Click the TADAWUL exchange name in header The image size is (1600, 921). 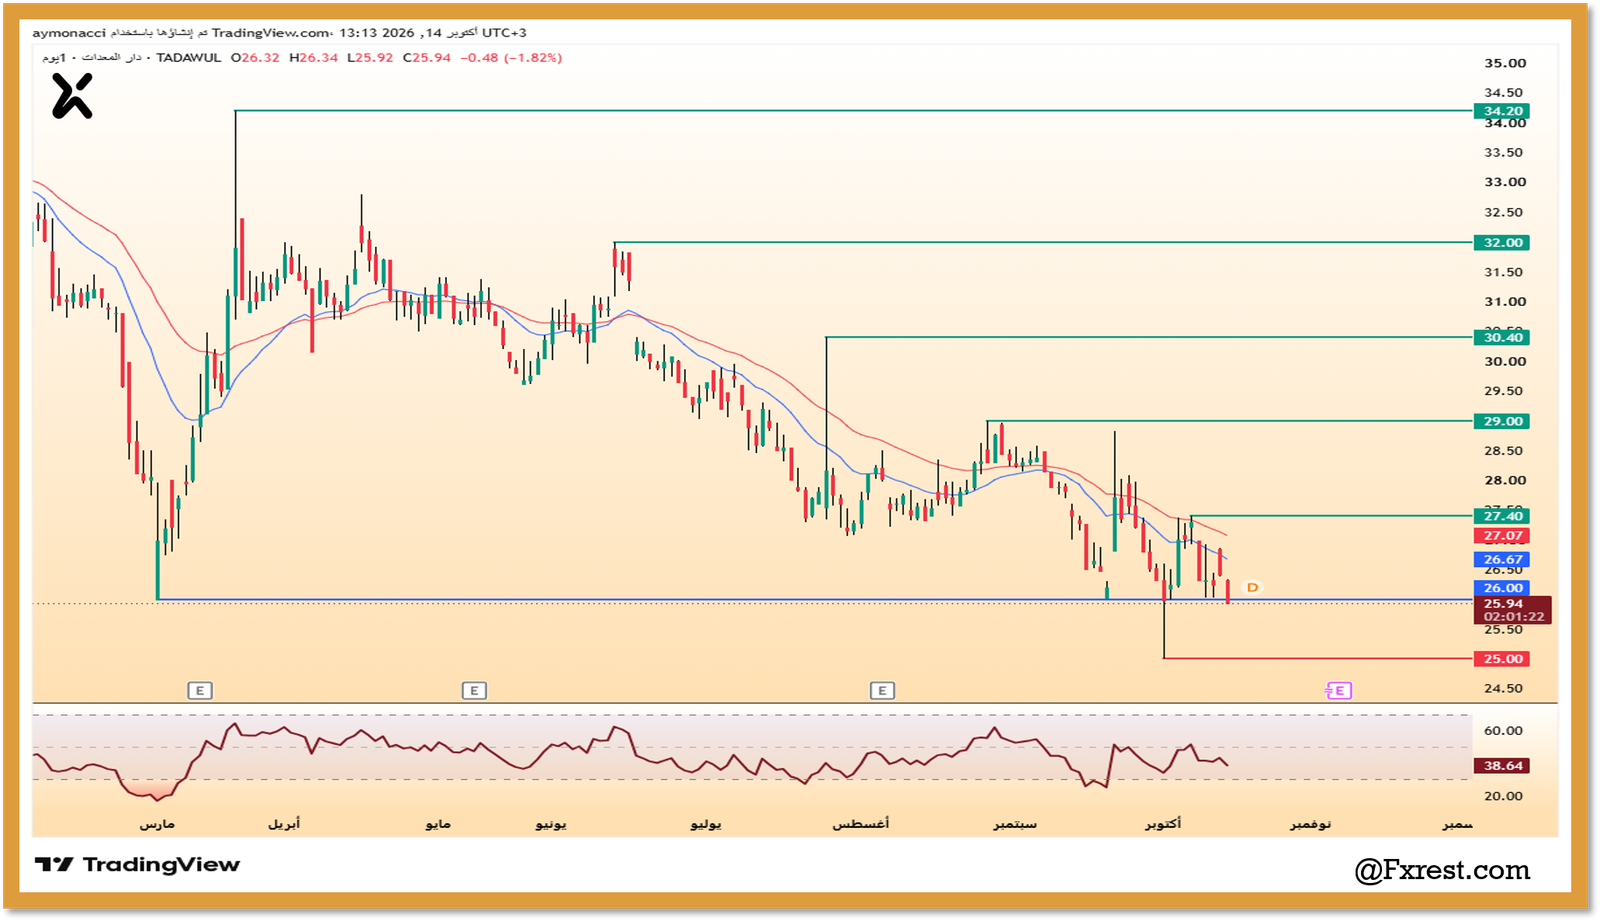[x=189, y=58]
